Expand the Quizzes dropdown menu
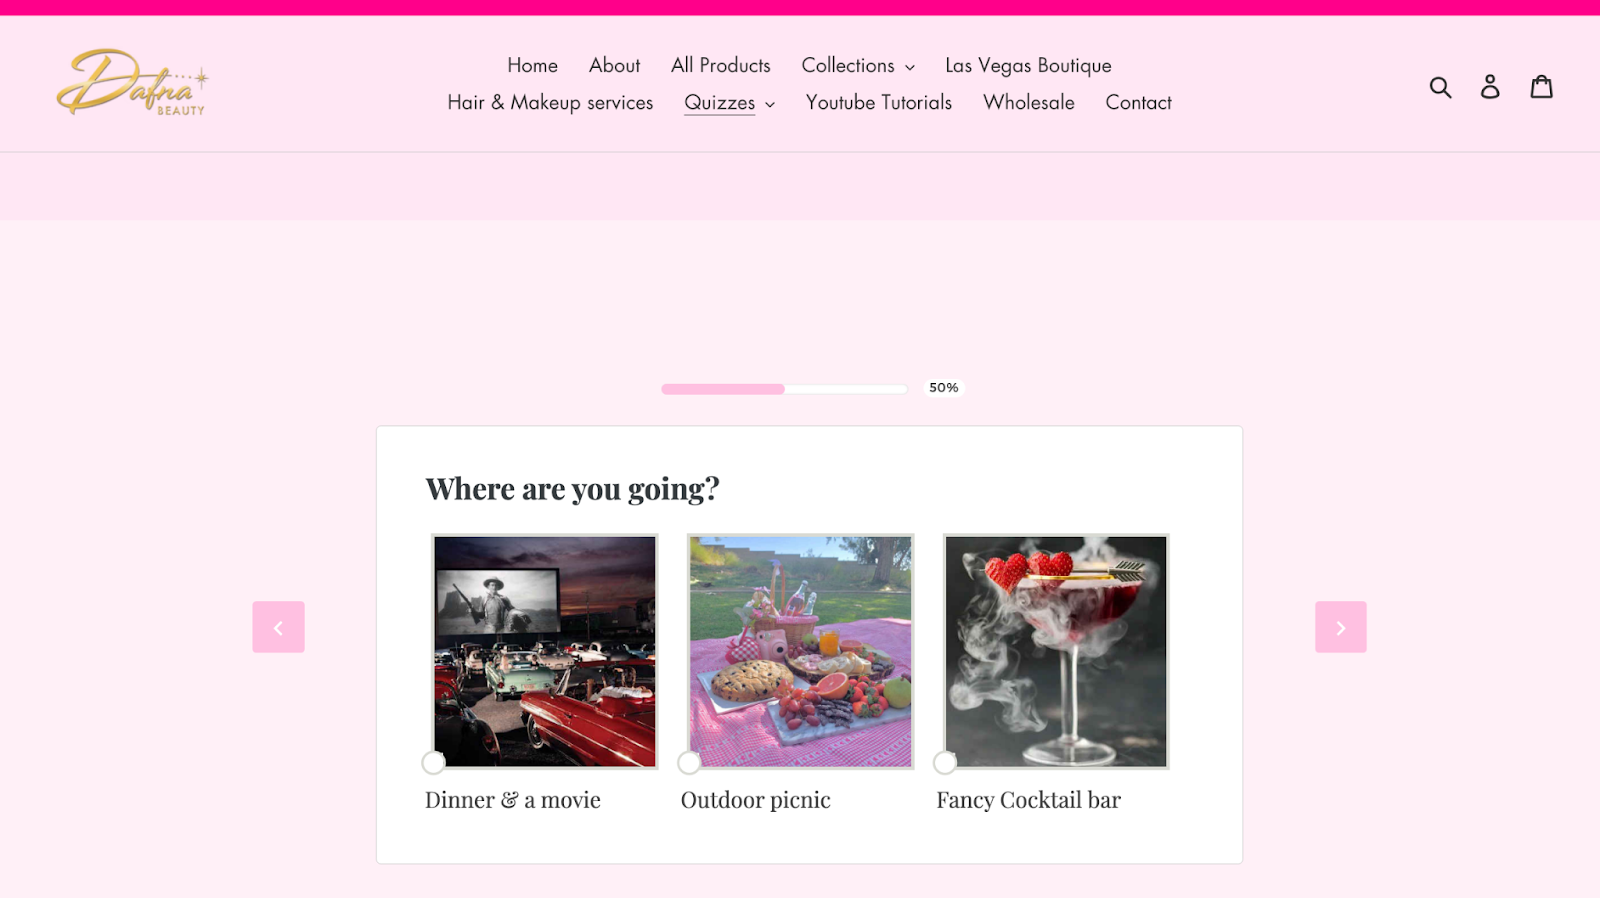The width and height of the screenshot is (1600, 898). click(x=729, y=103)
